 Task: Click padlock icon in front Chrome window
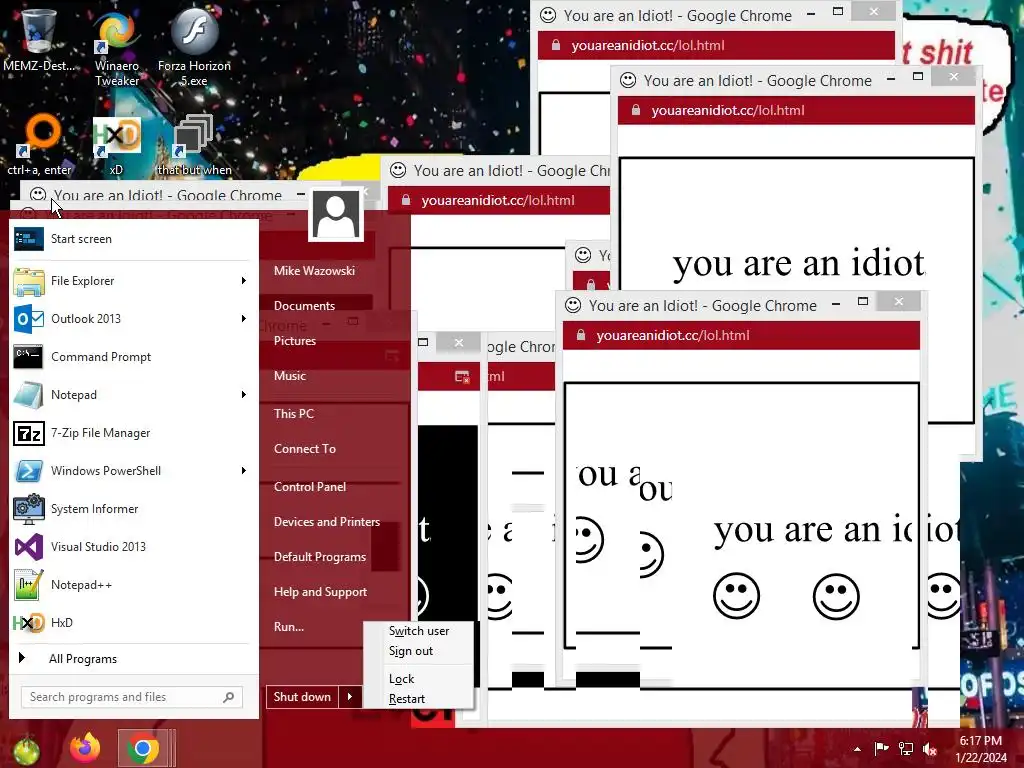(x=580, y=336)
